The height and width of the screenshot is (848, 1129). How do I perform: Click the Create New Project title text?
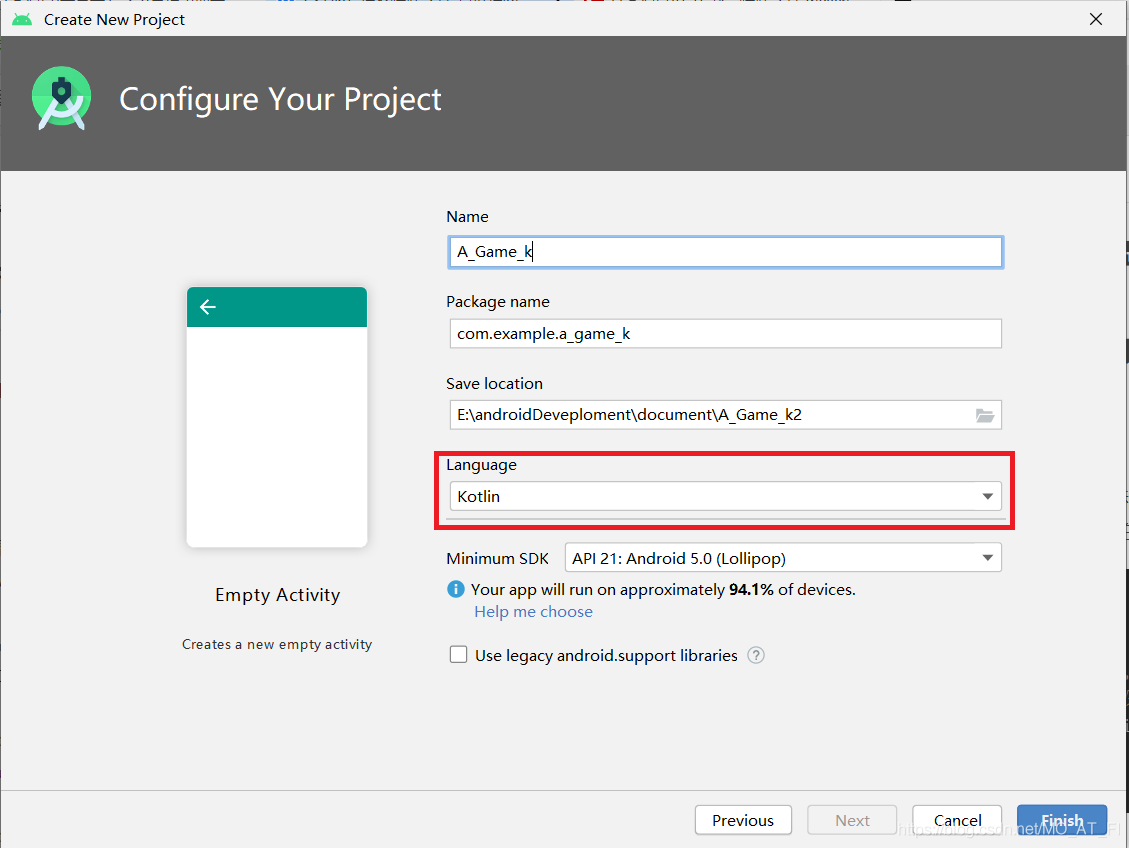(x=114, y=19)
